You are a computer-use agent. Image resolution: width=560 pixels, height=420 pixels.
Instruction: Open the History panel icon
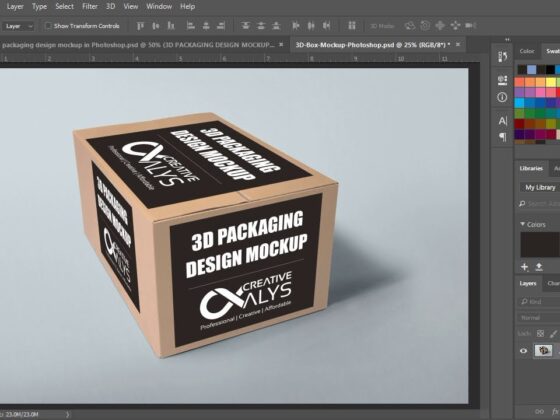pos(503,57)
